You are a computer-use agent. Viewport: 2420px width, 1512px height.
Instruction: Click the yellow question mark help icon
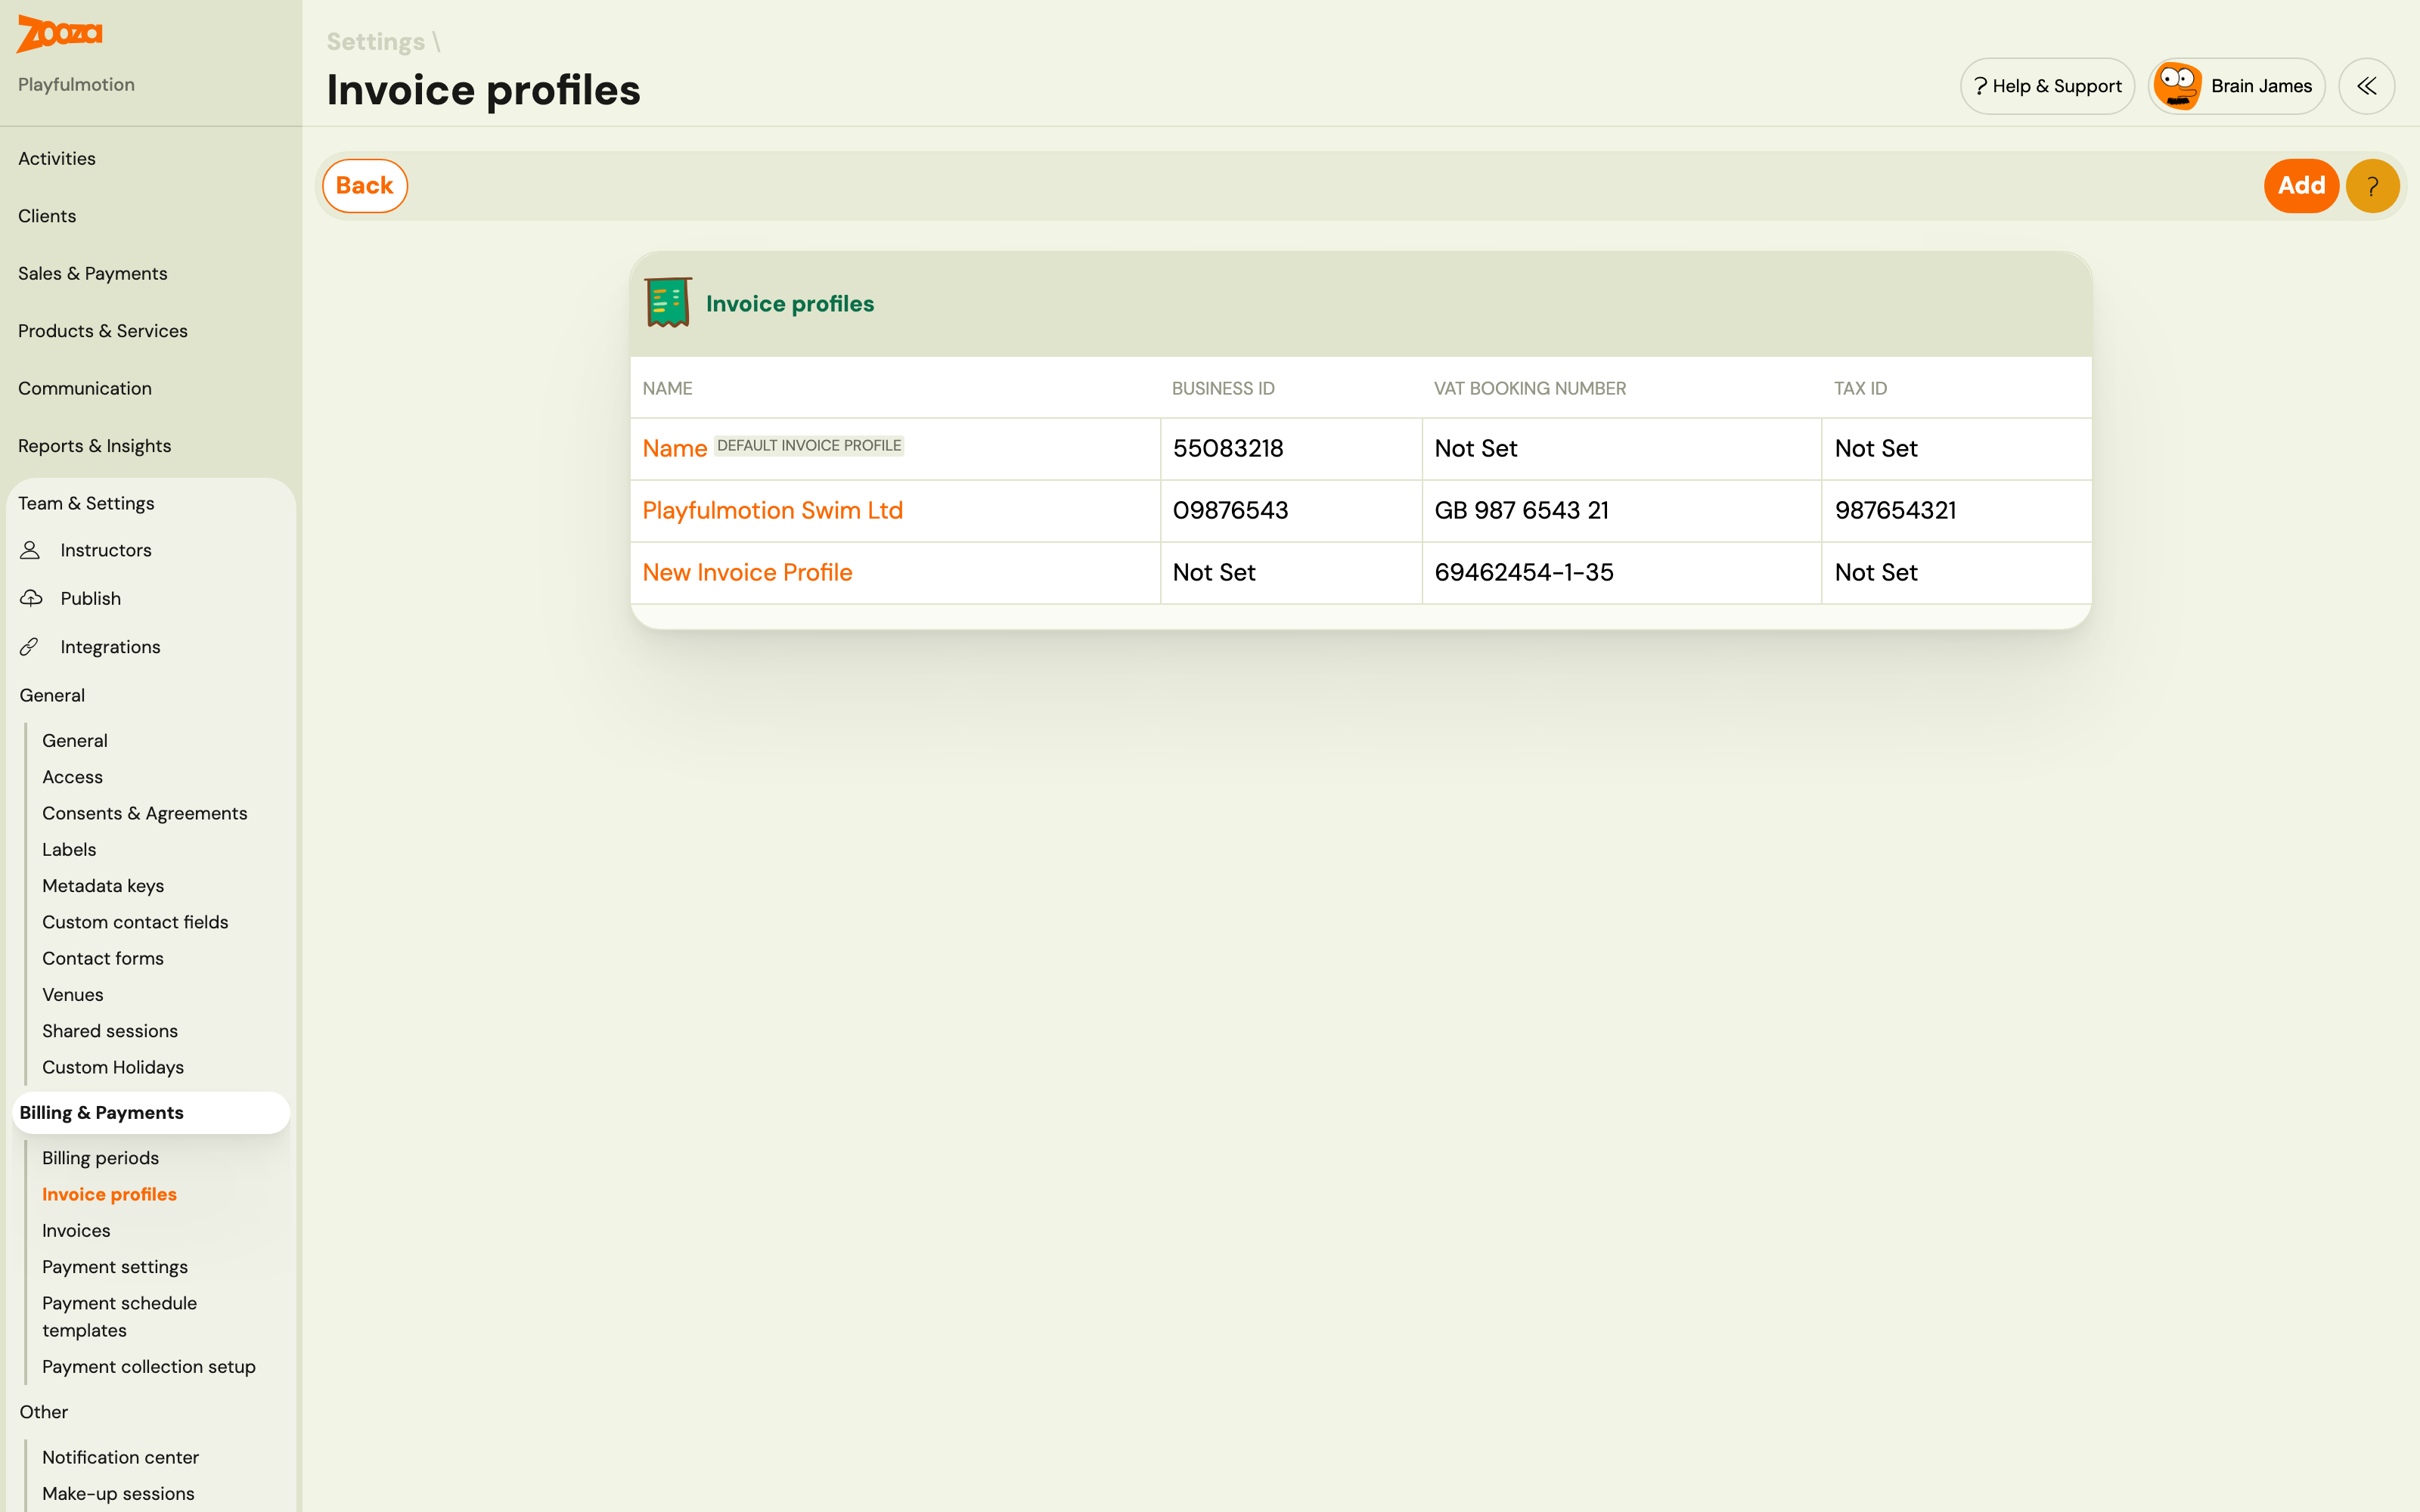(x=2372, y=186)
